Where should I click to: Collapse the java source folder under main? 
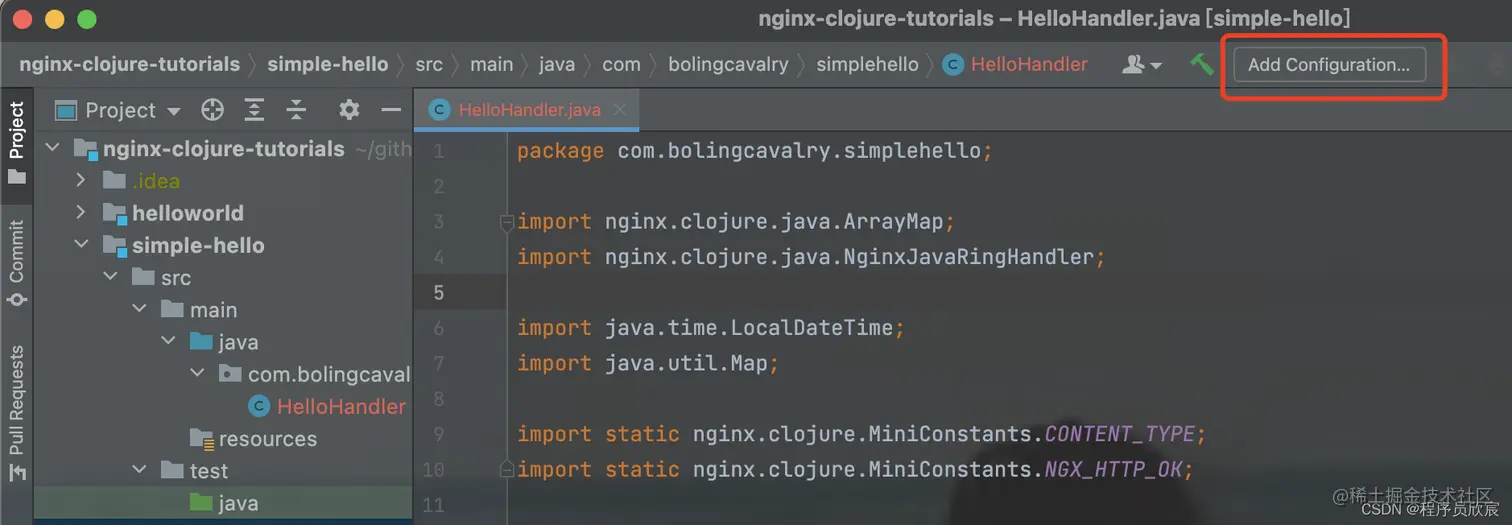pos(169,342)
